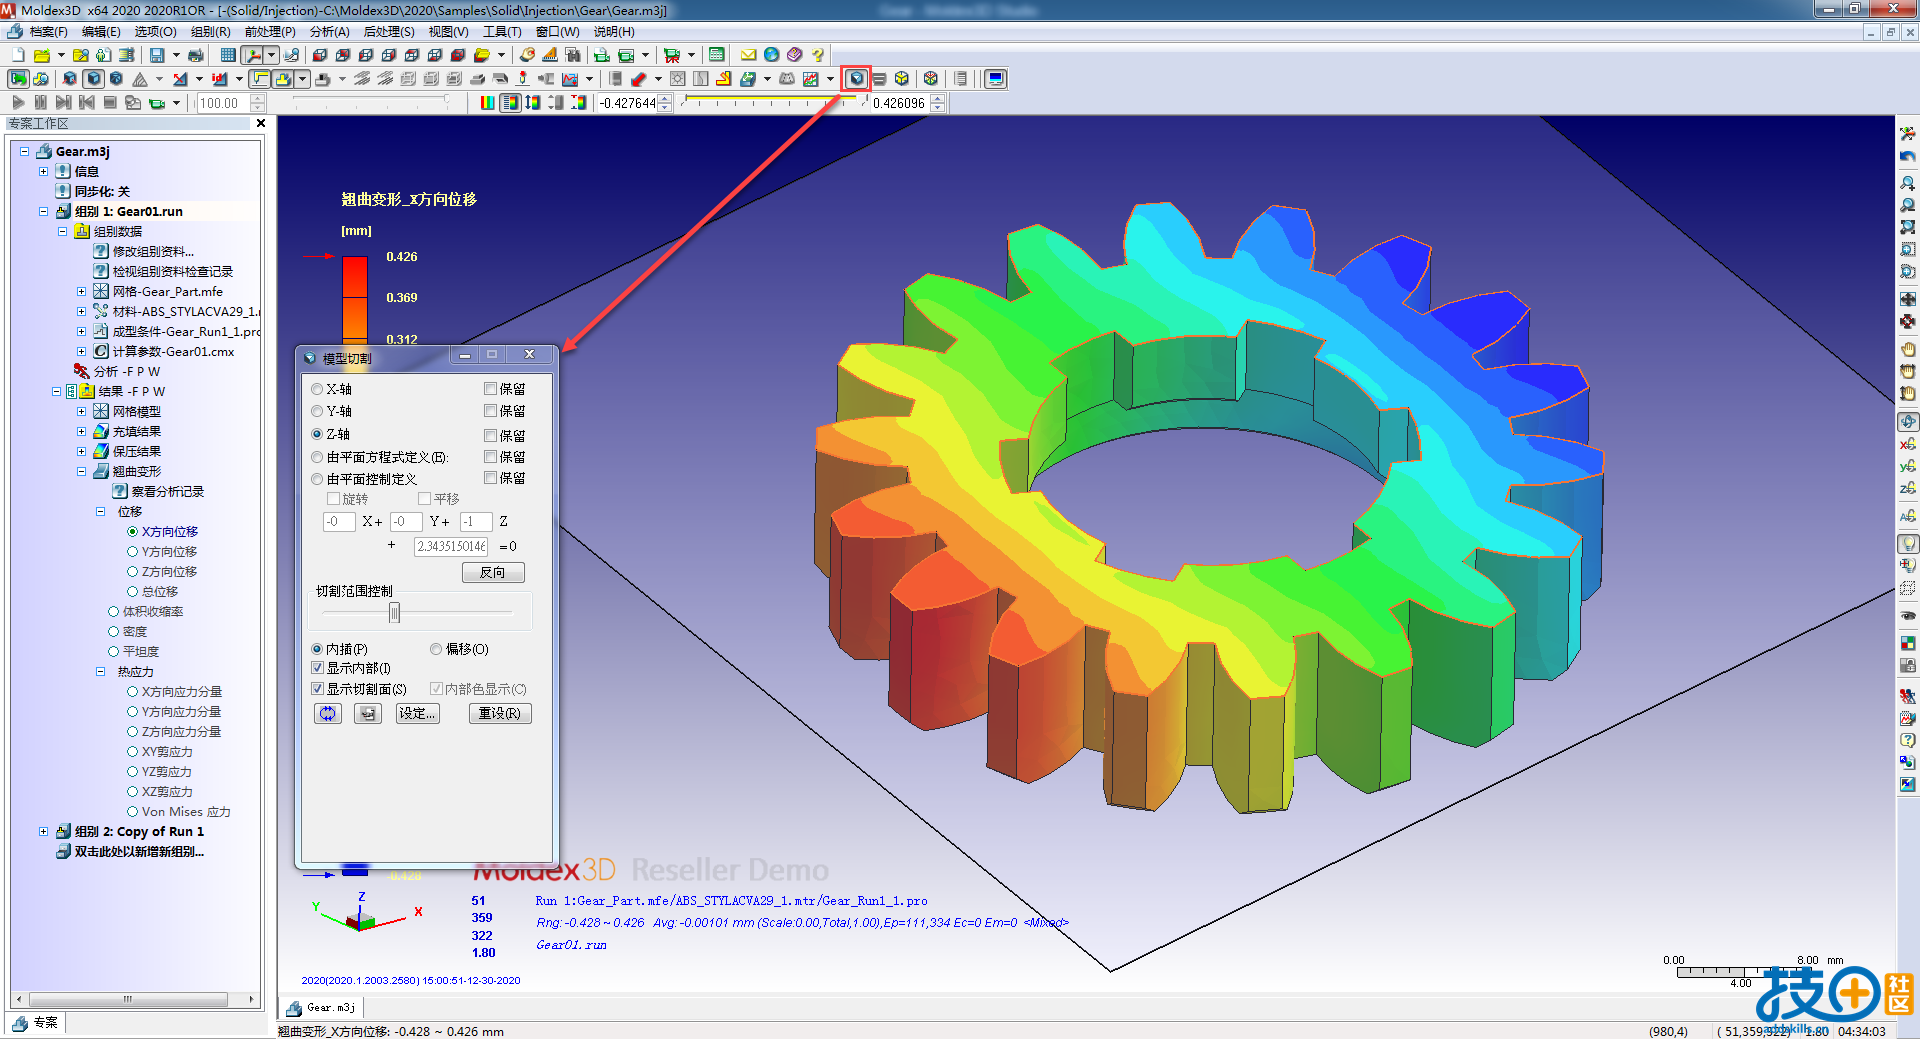Click the animation play button

(18, 102)
